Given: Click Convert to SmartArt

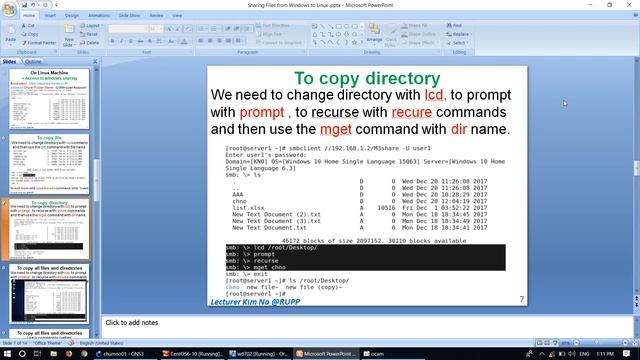Looking at the screenshot, I should 280,42.
